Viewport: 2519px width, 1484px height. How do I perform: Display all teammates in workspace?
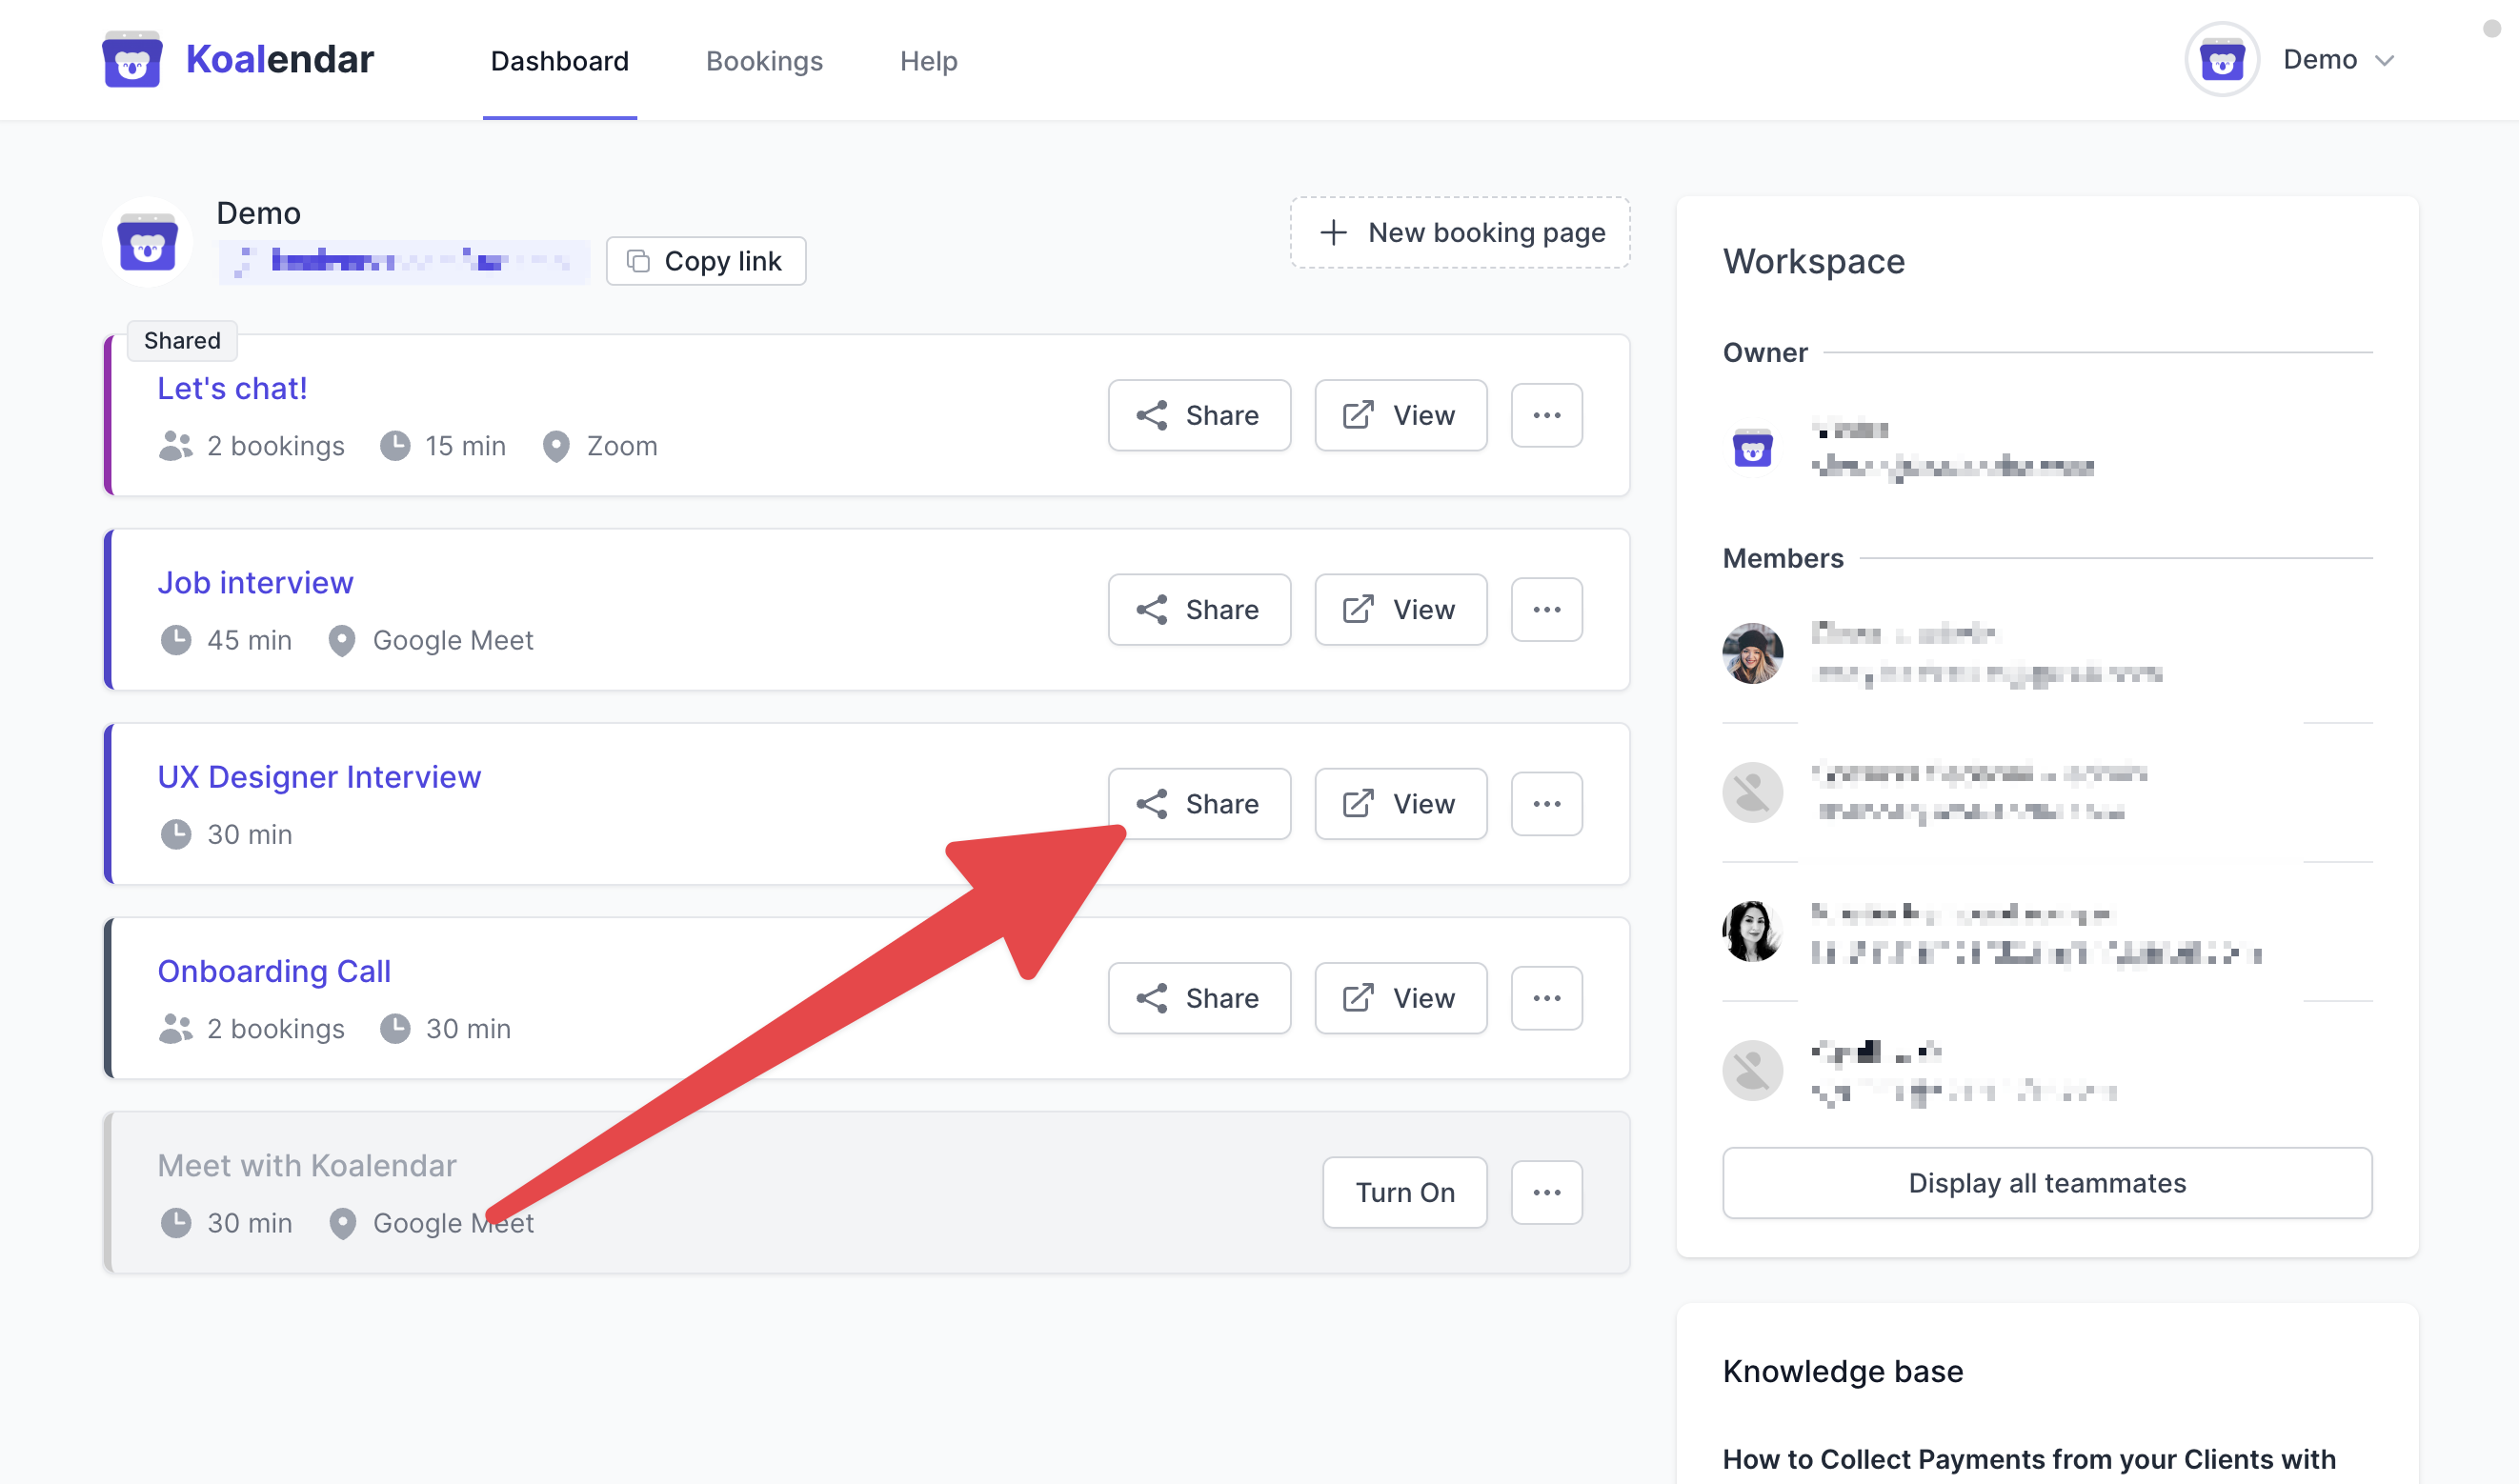[x=2046, y=1182]
